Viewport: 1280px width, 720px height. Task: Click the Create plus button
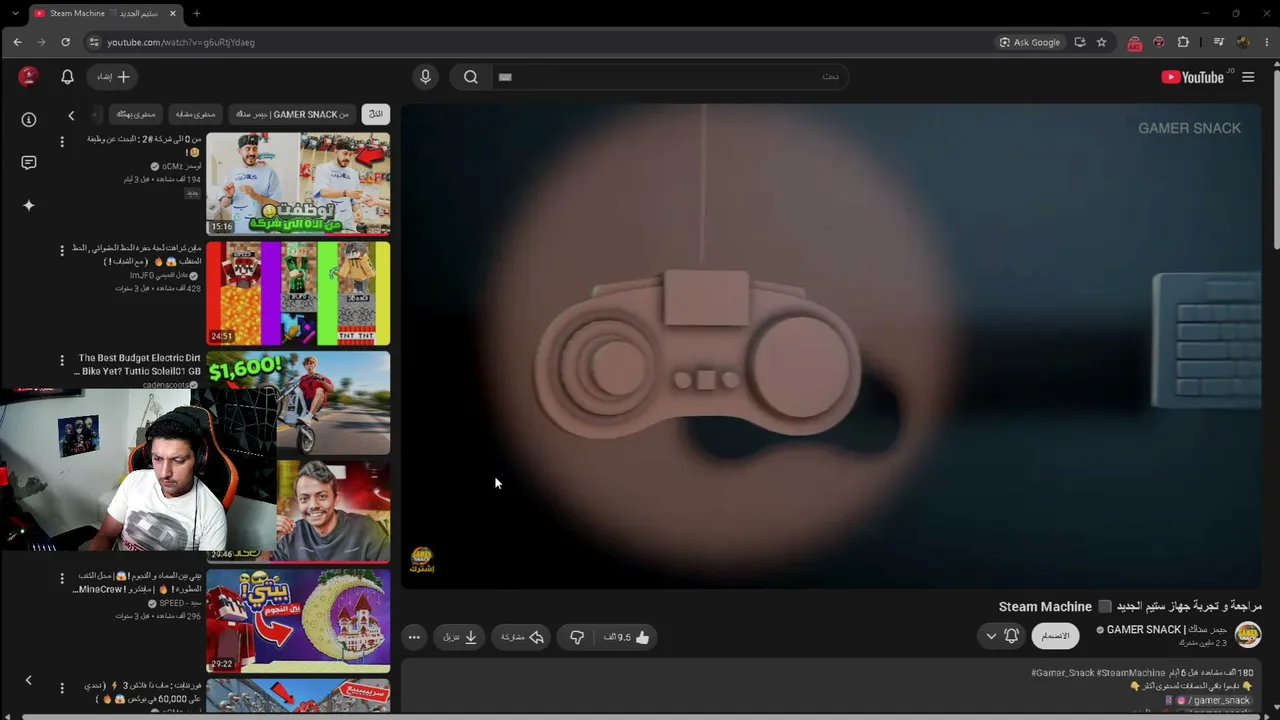point(113,77)
